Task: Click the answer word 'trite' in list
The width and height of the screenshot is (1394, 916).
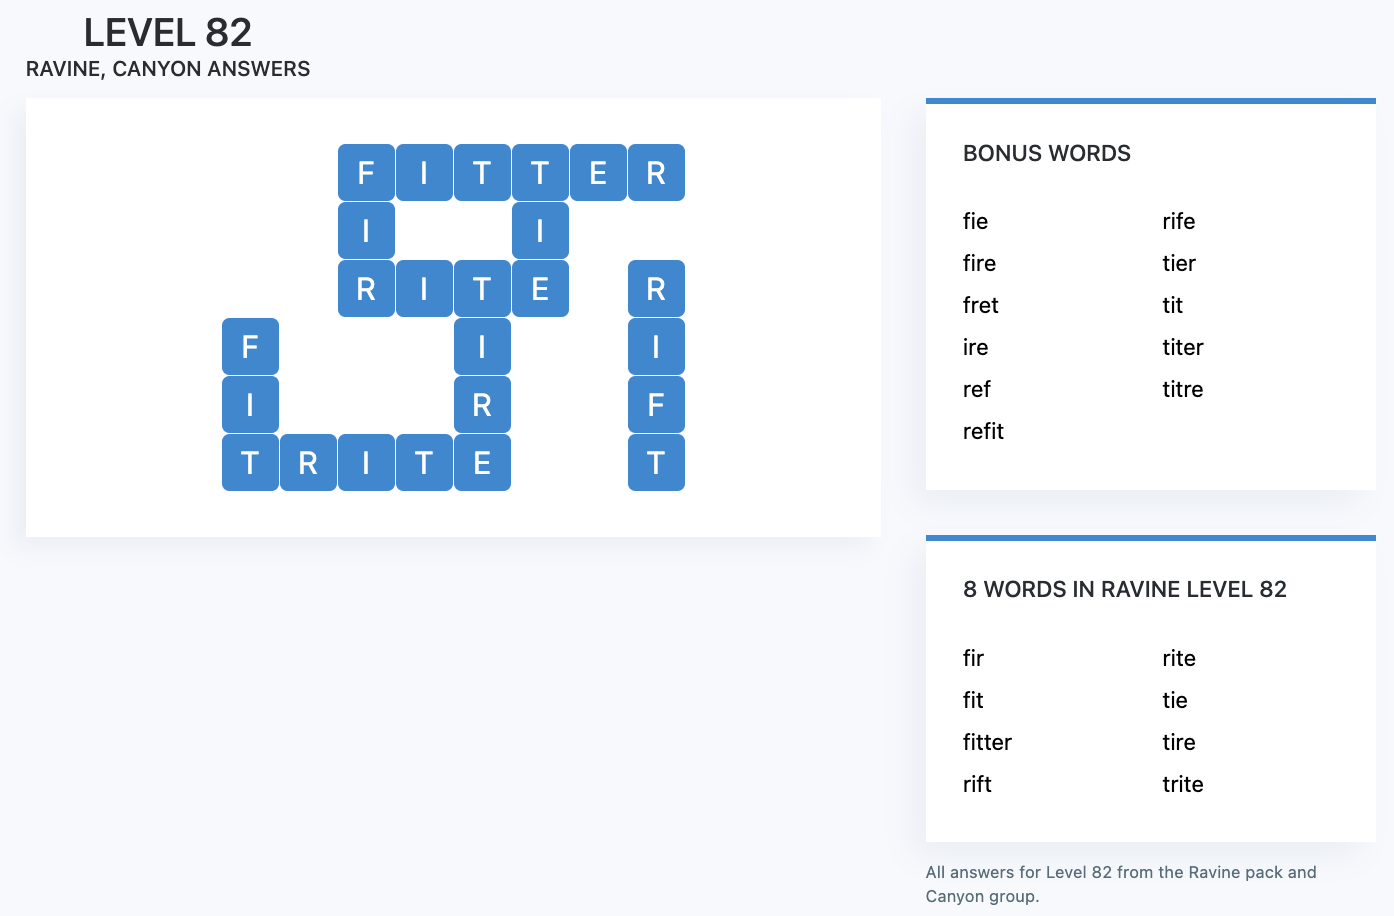Action: click(1182, 784)
